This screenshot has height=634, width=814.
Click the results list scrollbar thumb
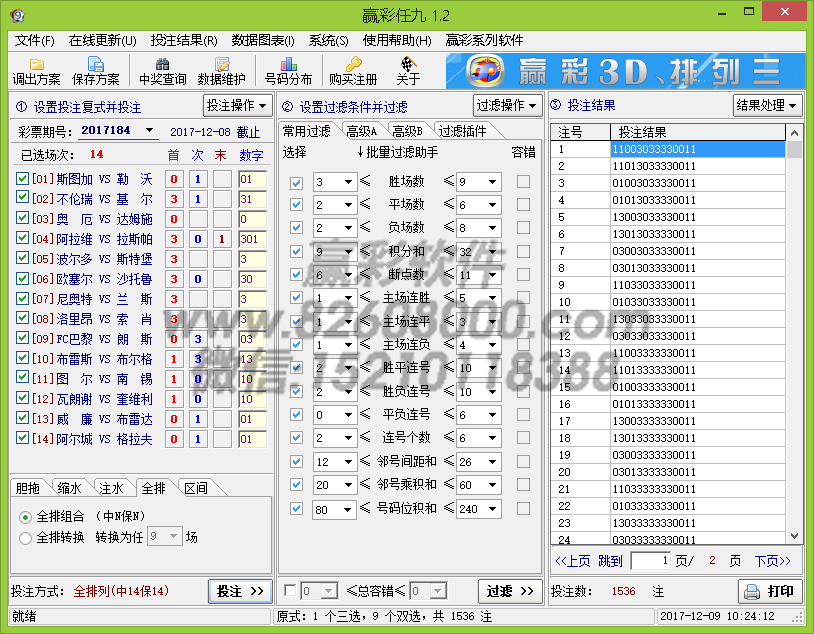click(x=794, y=150)
